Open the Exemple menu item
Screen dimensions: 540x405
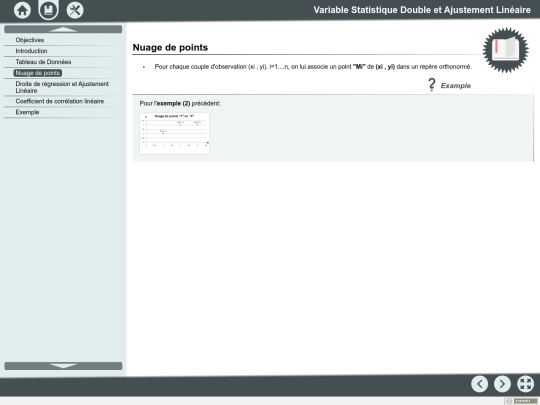(27, 112)
